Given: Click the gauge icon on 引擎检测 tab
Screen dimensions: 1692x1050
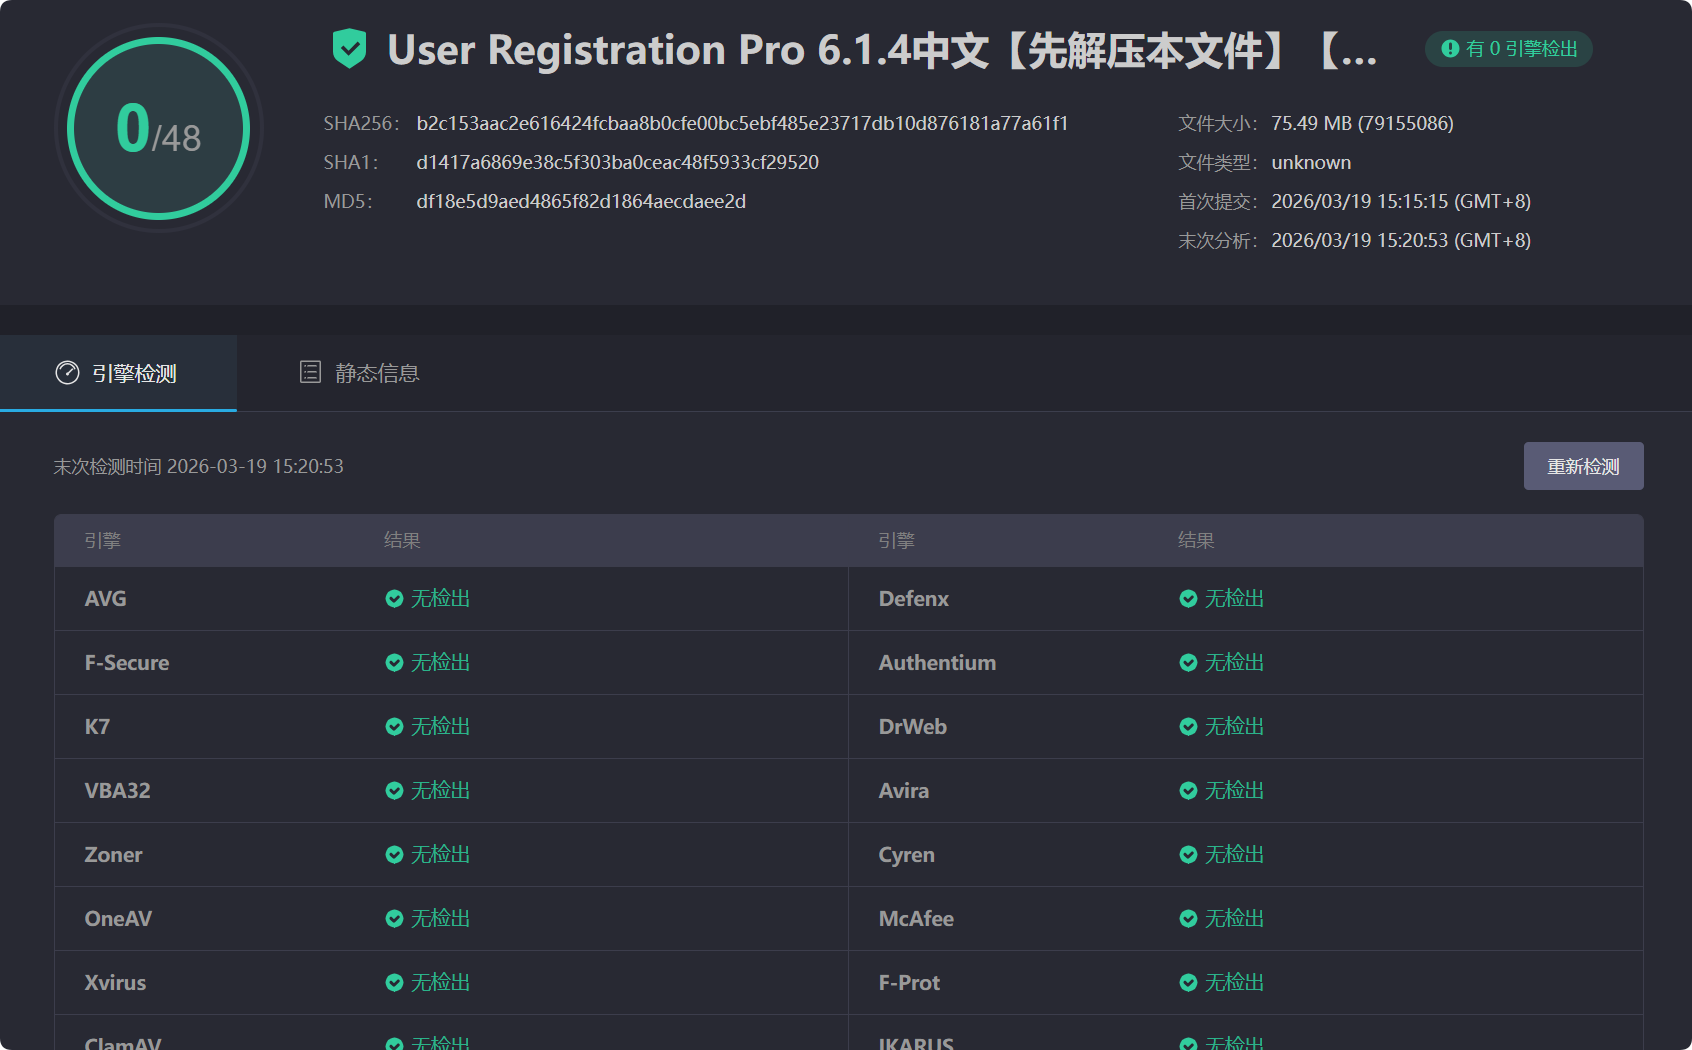Looking at the screenshot, I should (x=67, y=373).
